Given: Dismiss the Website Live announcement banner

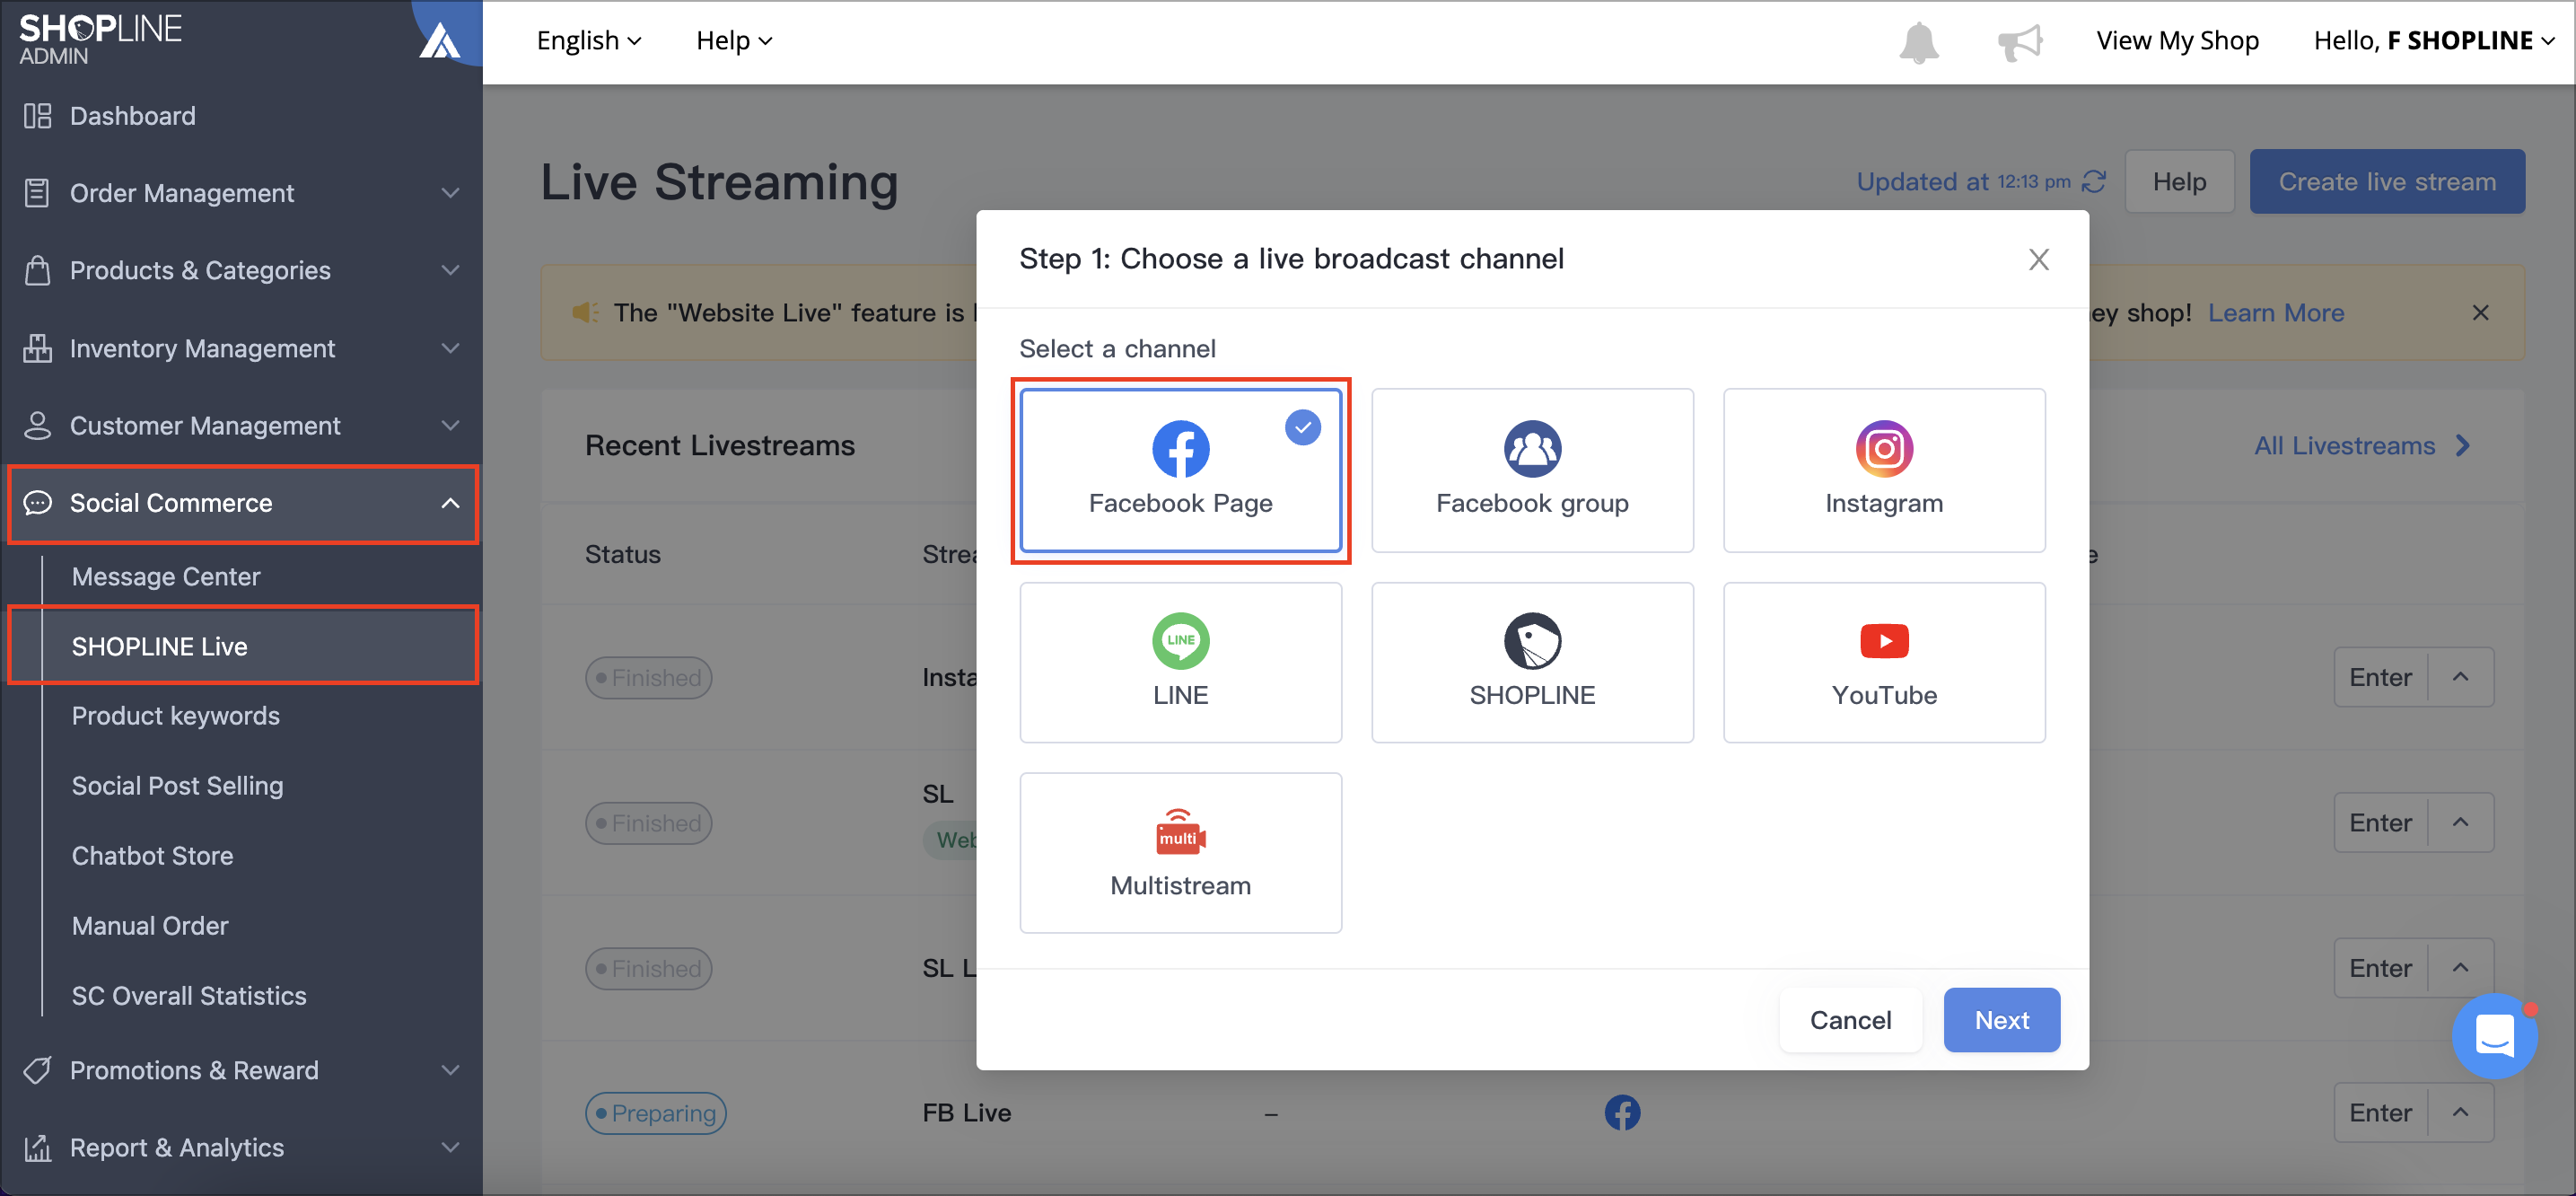Looking at the screenshot, I should coord(2480,313).
